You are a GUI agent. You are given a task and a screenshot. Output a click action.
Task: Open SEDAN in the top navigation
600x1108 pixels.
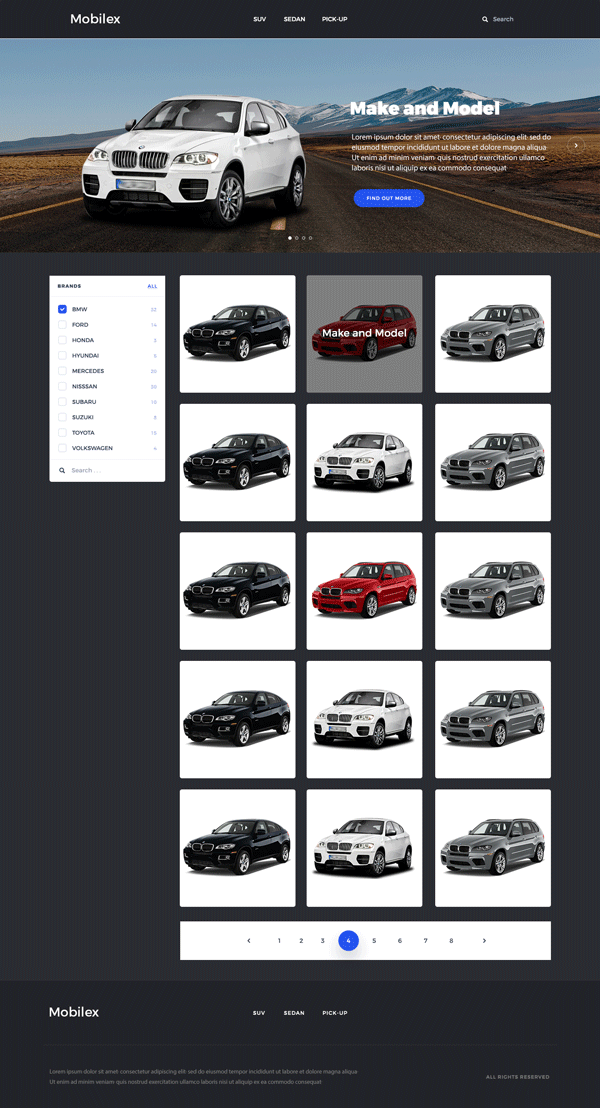click(294, 19)
